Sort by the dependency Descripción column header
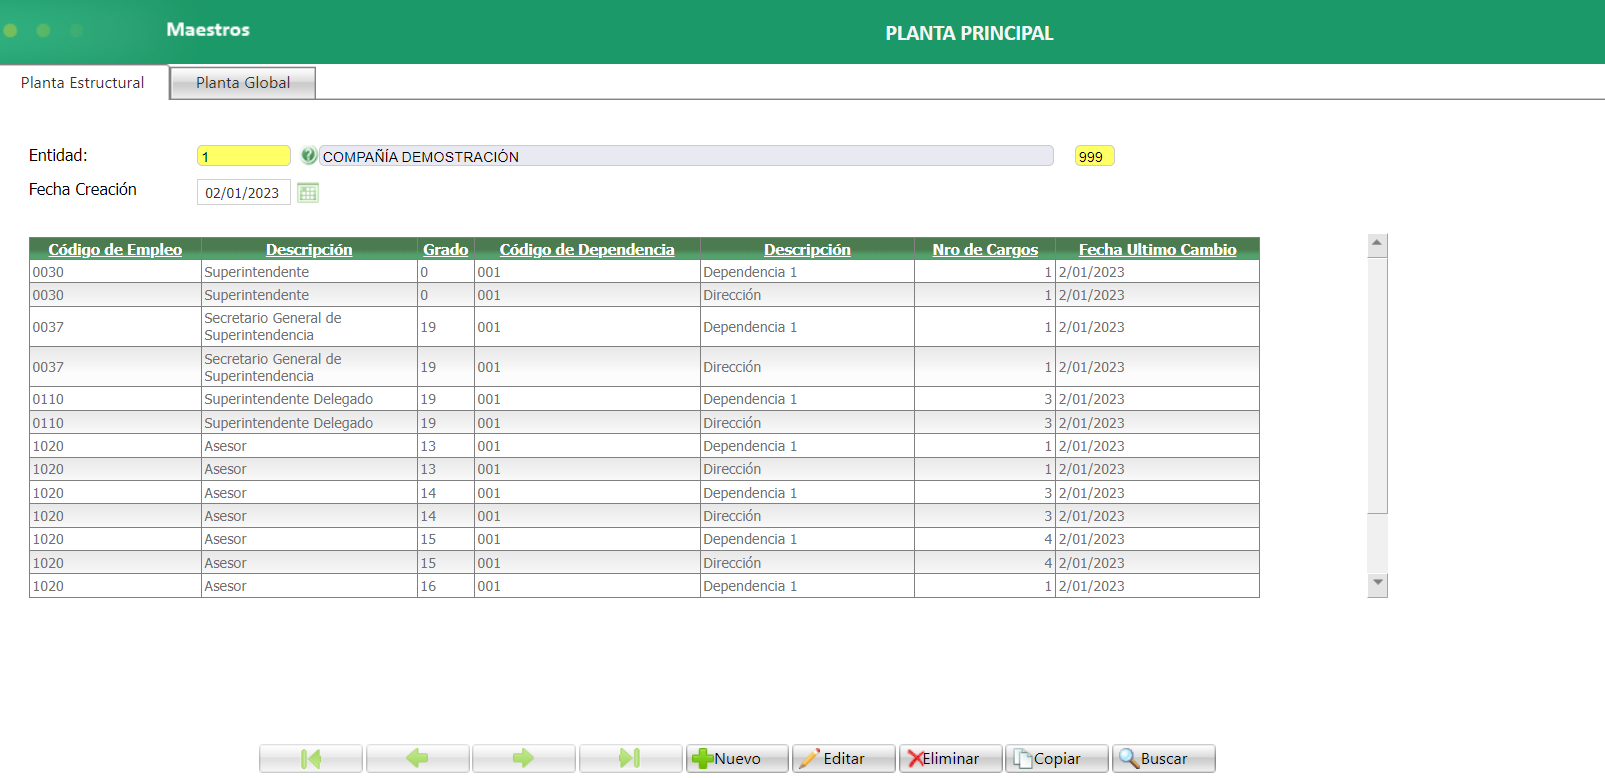 pos(807,249)
